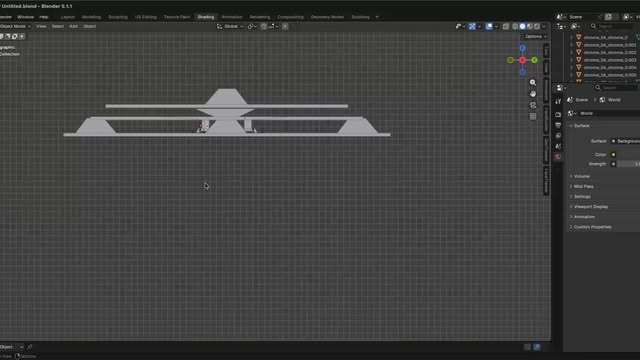Open the Render properties tab icon
Viewport: 640px width, 360px height.
pos(558,115)
